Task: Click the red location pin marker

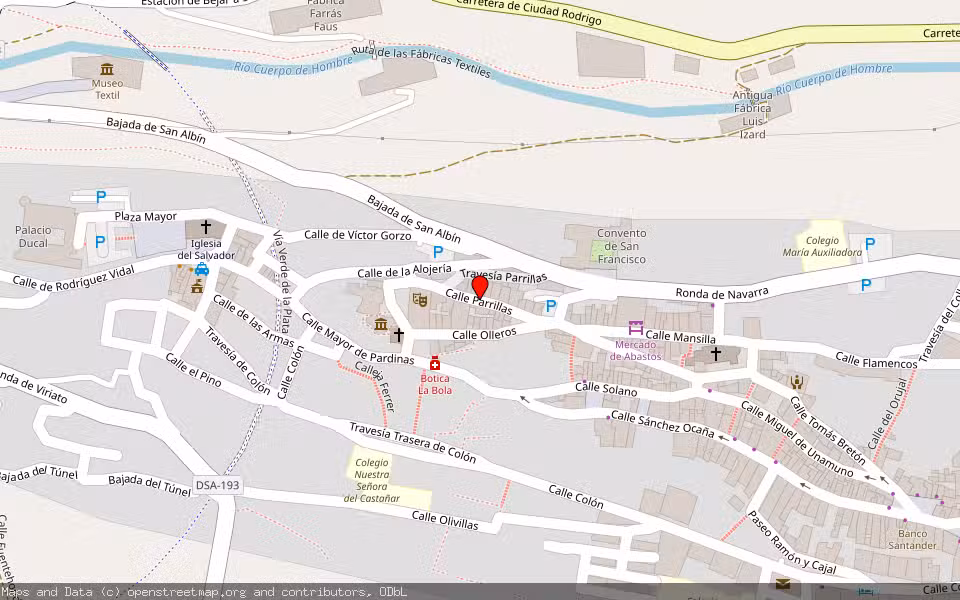Action: pos(480,287)
